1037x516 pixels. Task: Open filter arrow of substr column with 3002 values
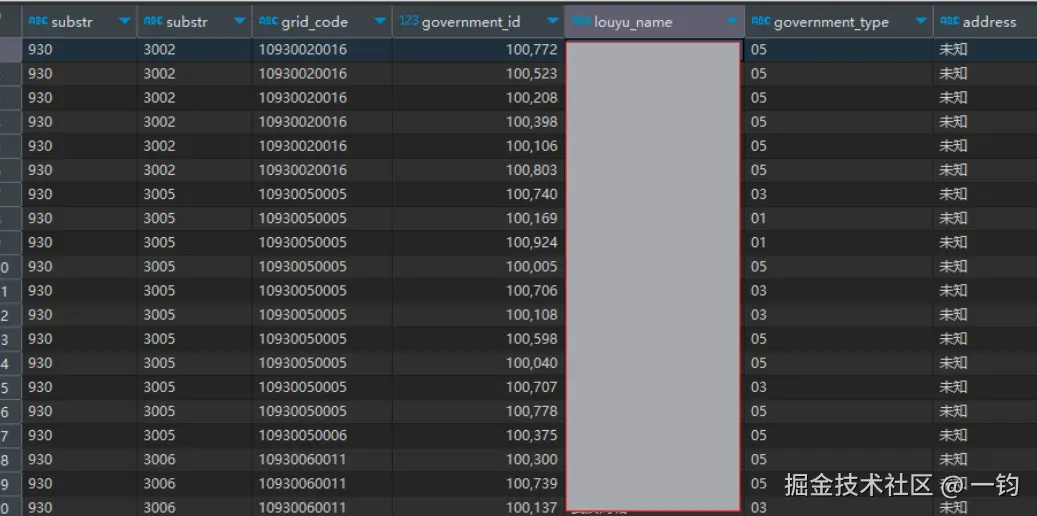239,22
